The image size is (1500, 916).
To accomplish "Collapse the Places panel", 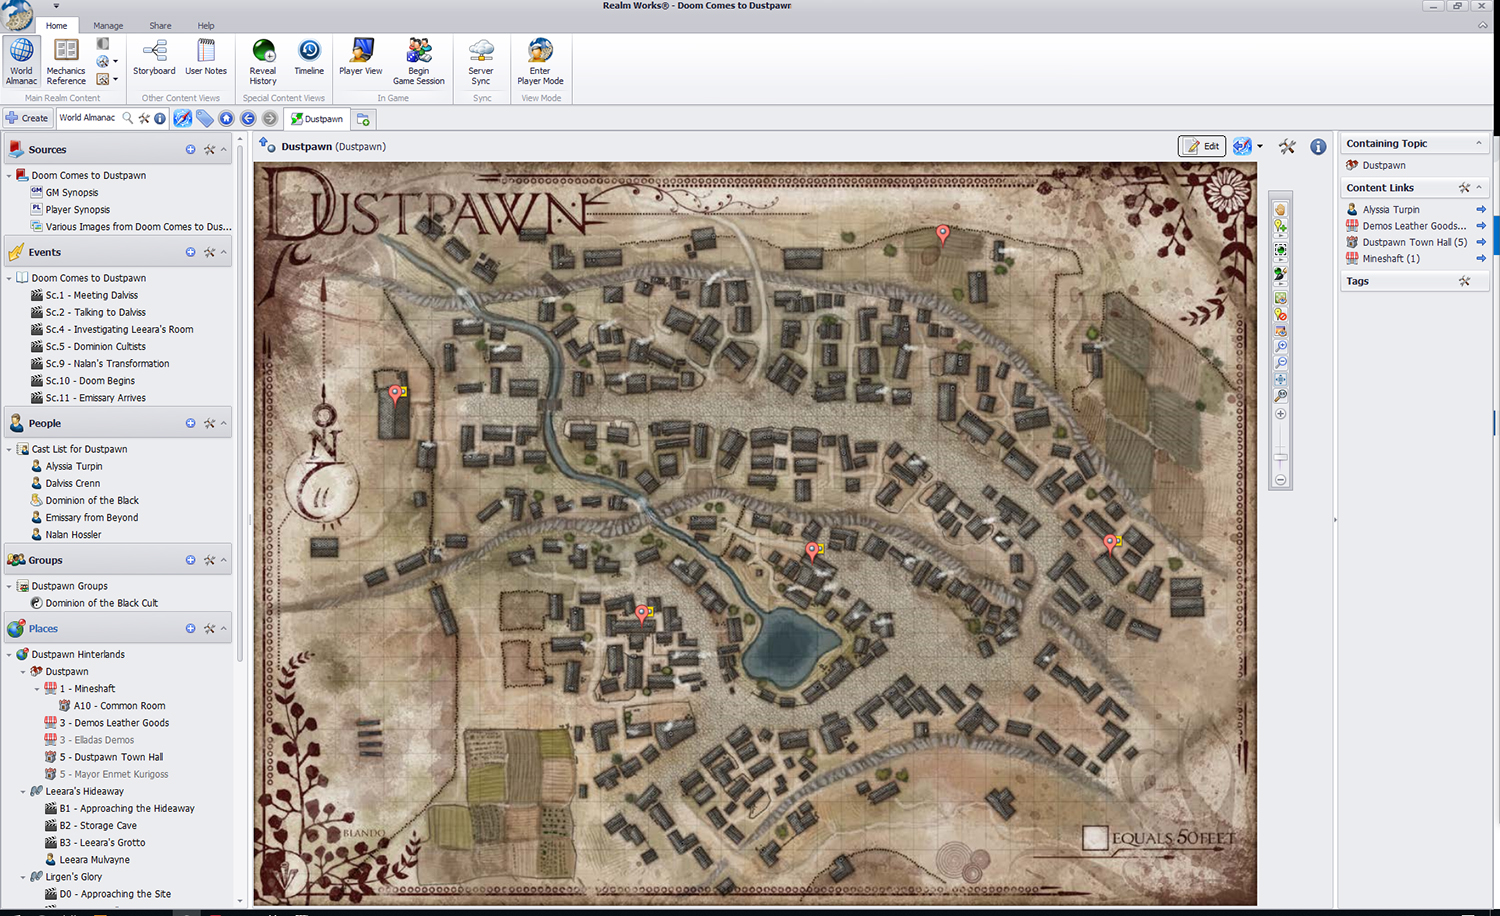I will point(223,628).
